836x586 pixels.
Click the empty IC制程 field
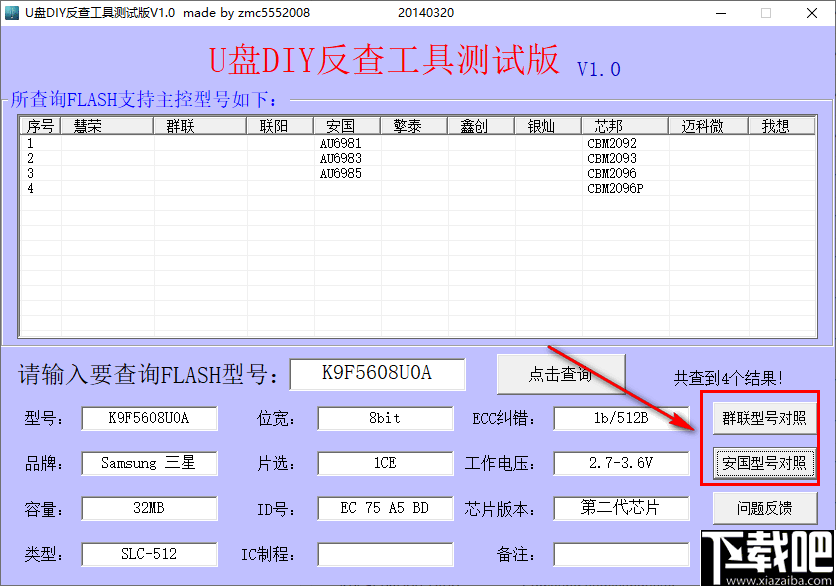pyautogui.click(x=384, y=553)
